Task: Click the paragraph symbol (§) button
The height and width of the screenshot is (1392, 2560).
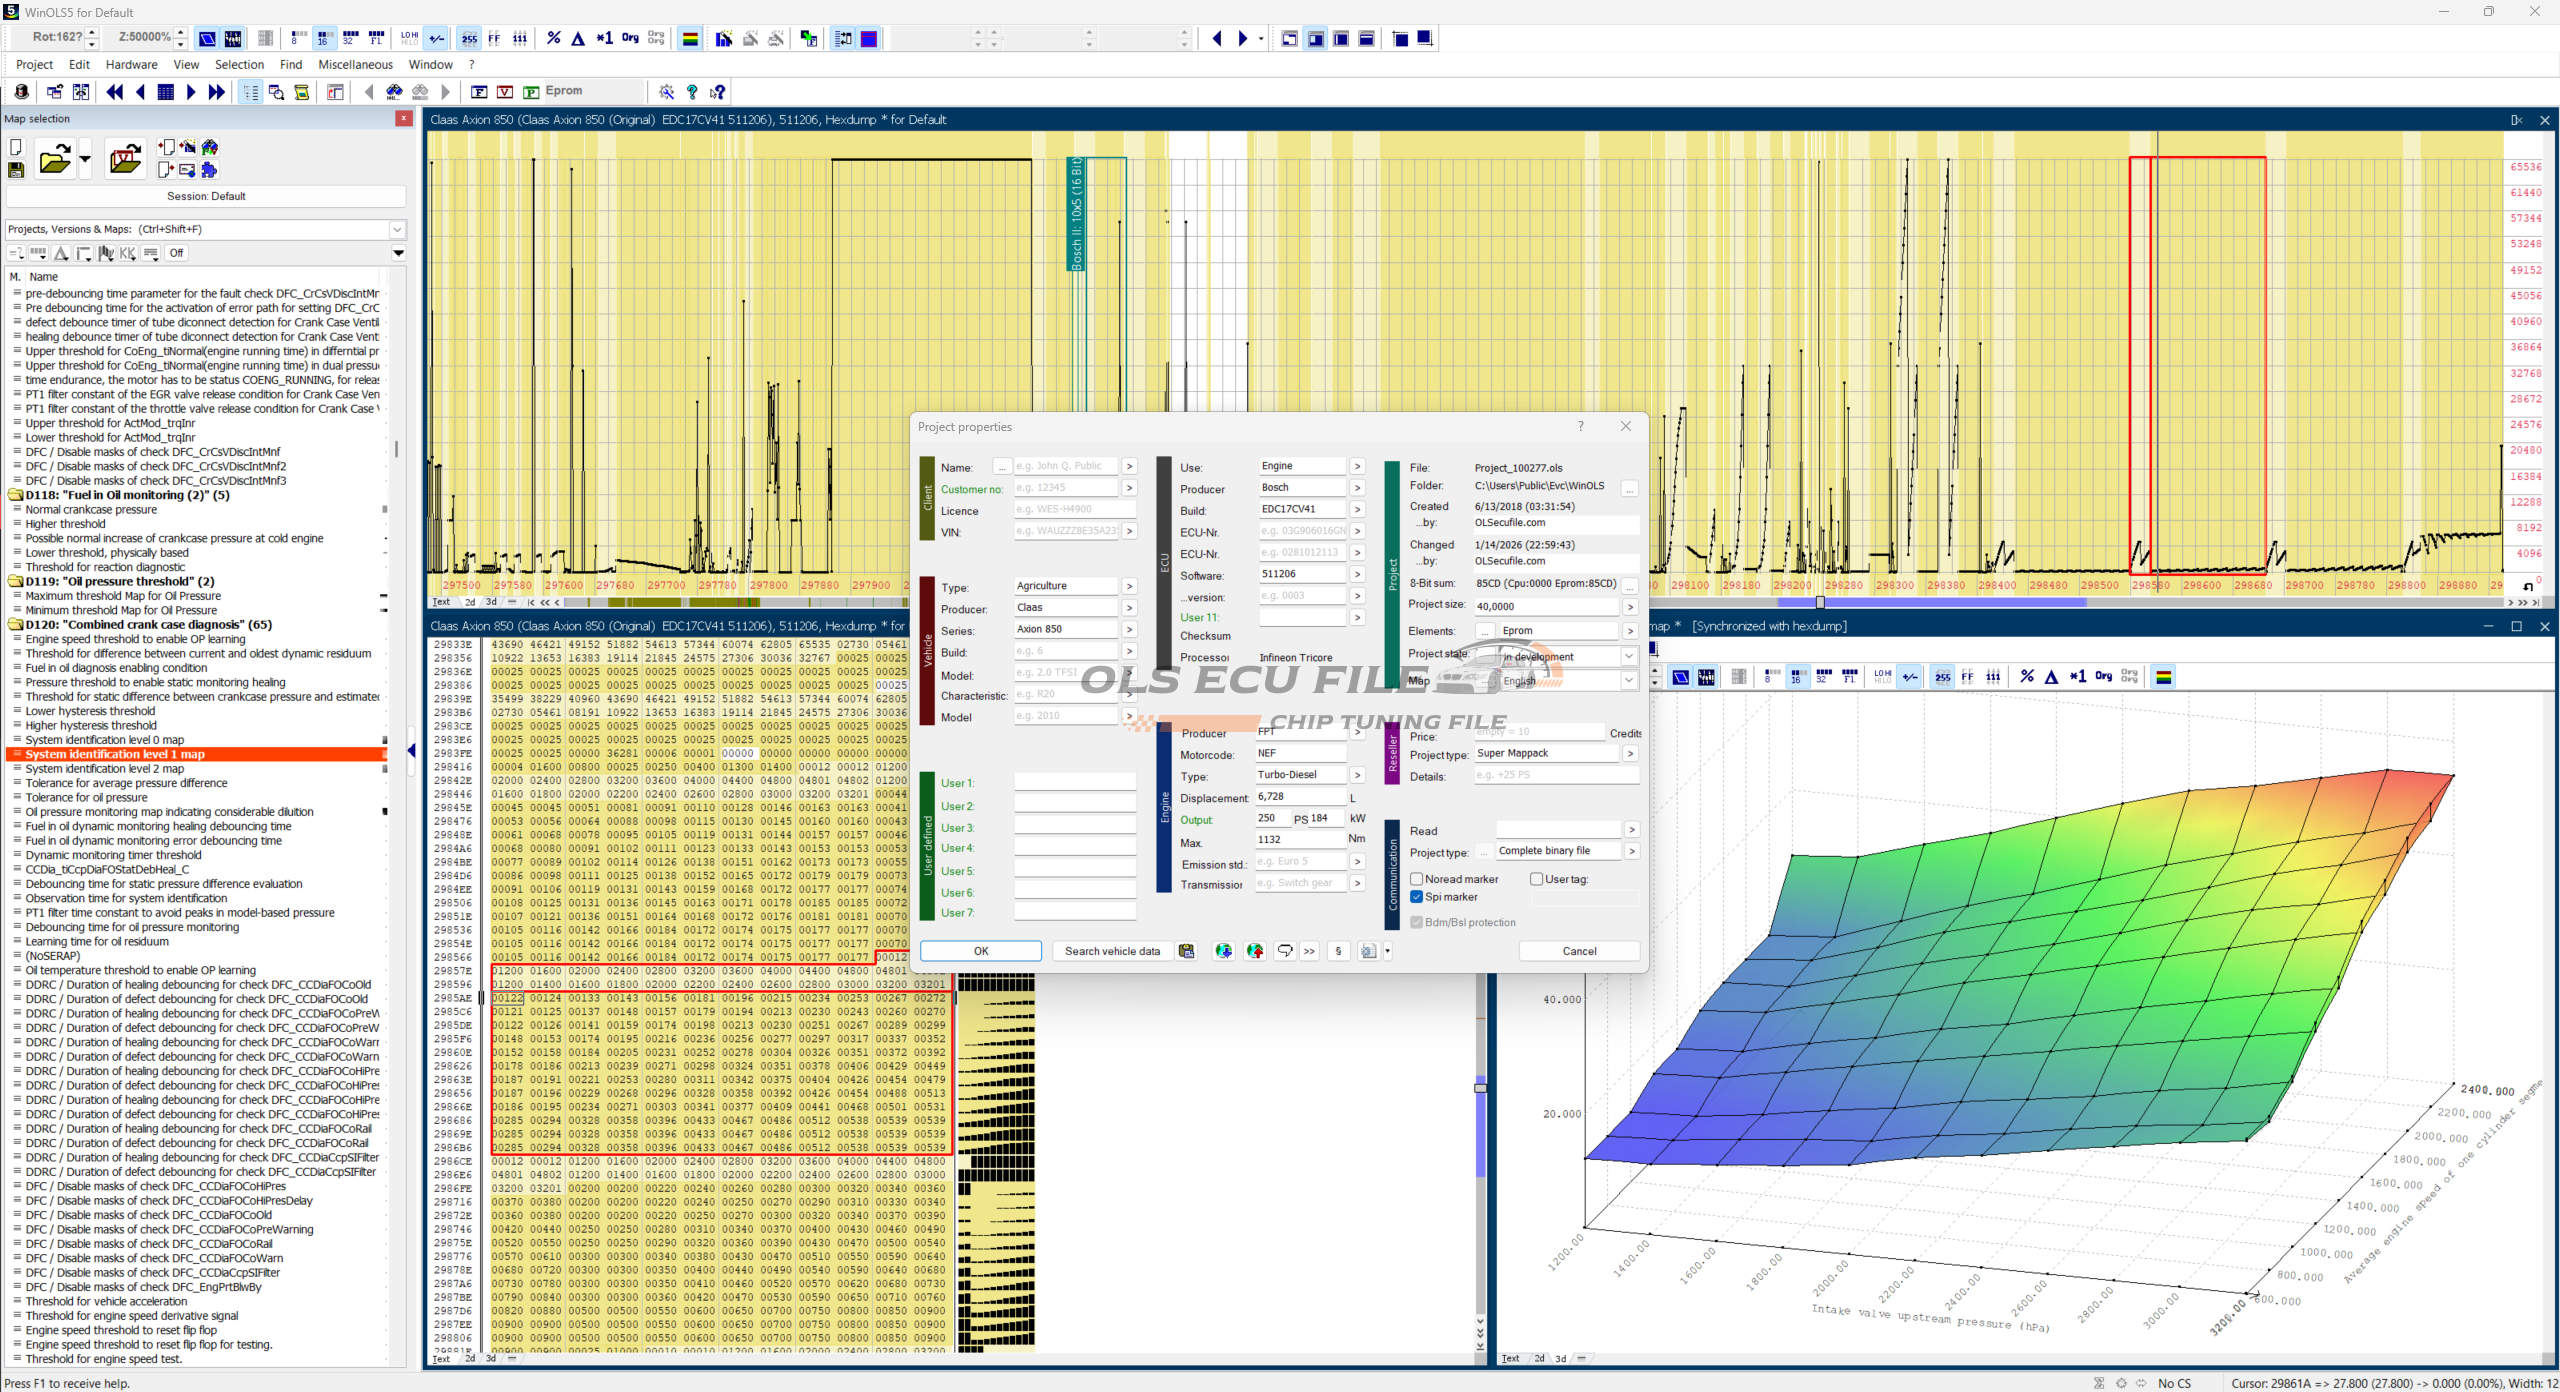Action: (x=1338, y=951)
